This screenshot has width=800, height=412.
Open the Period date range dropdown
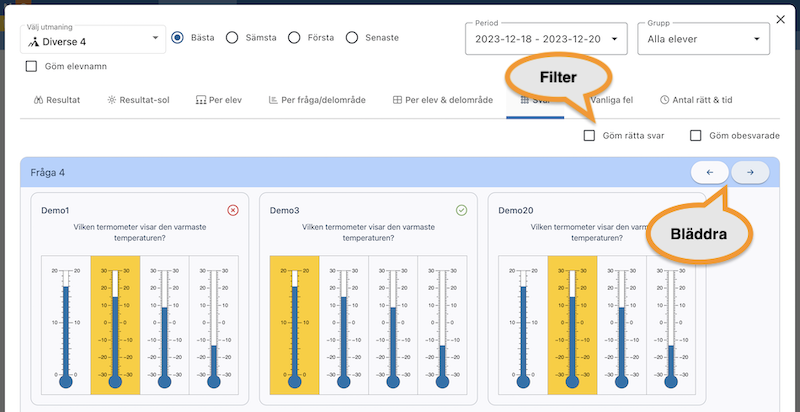coord(546,39)
